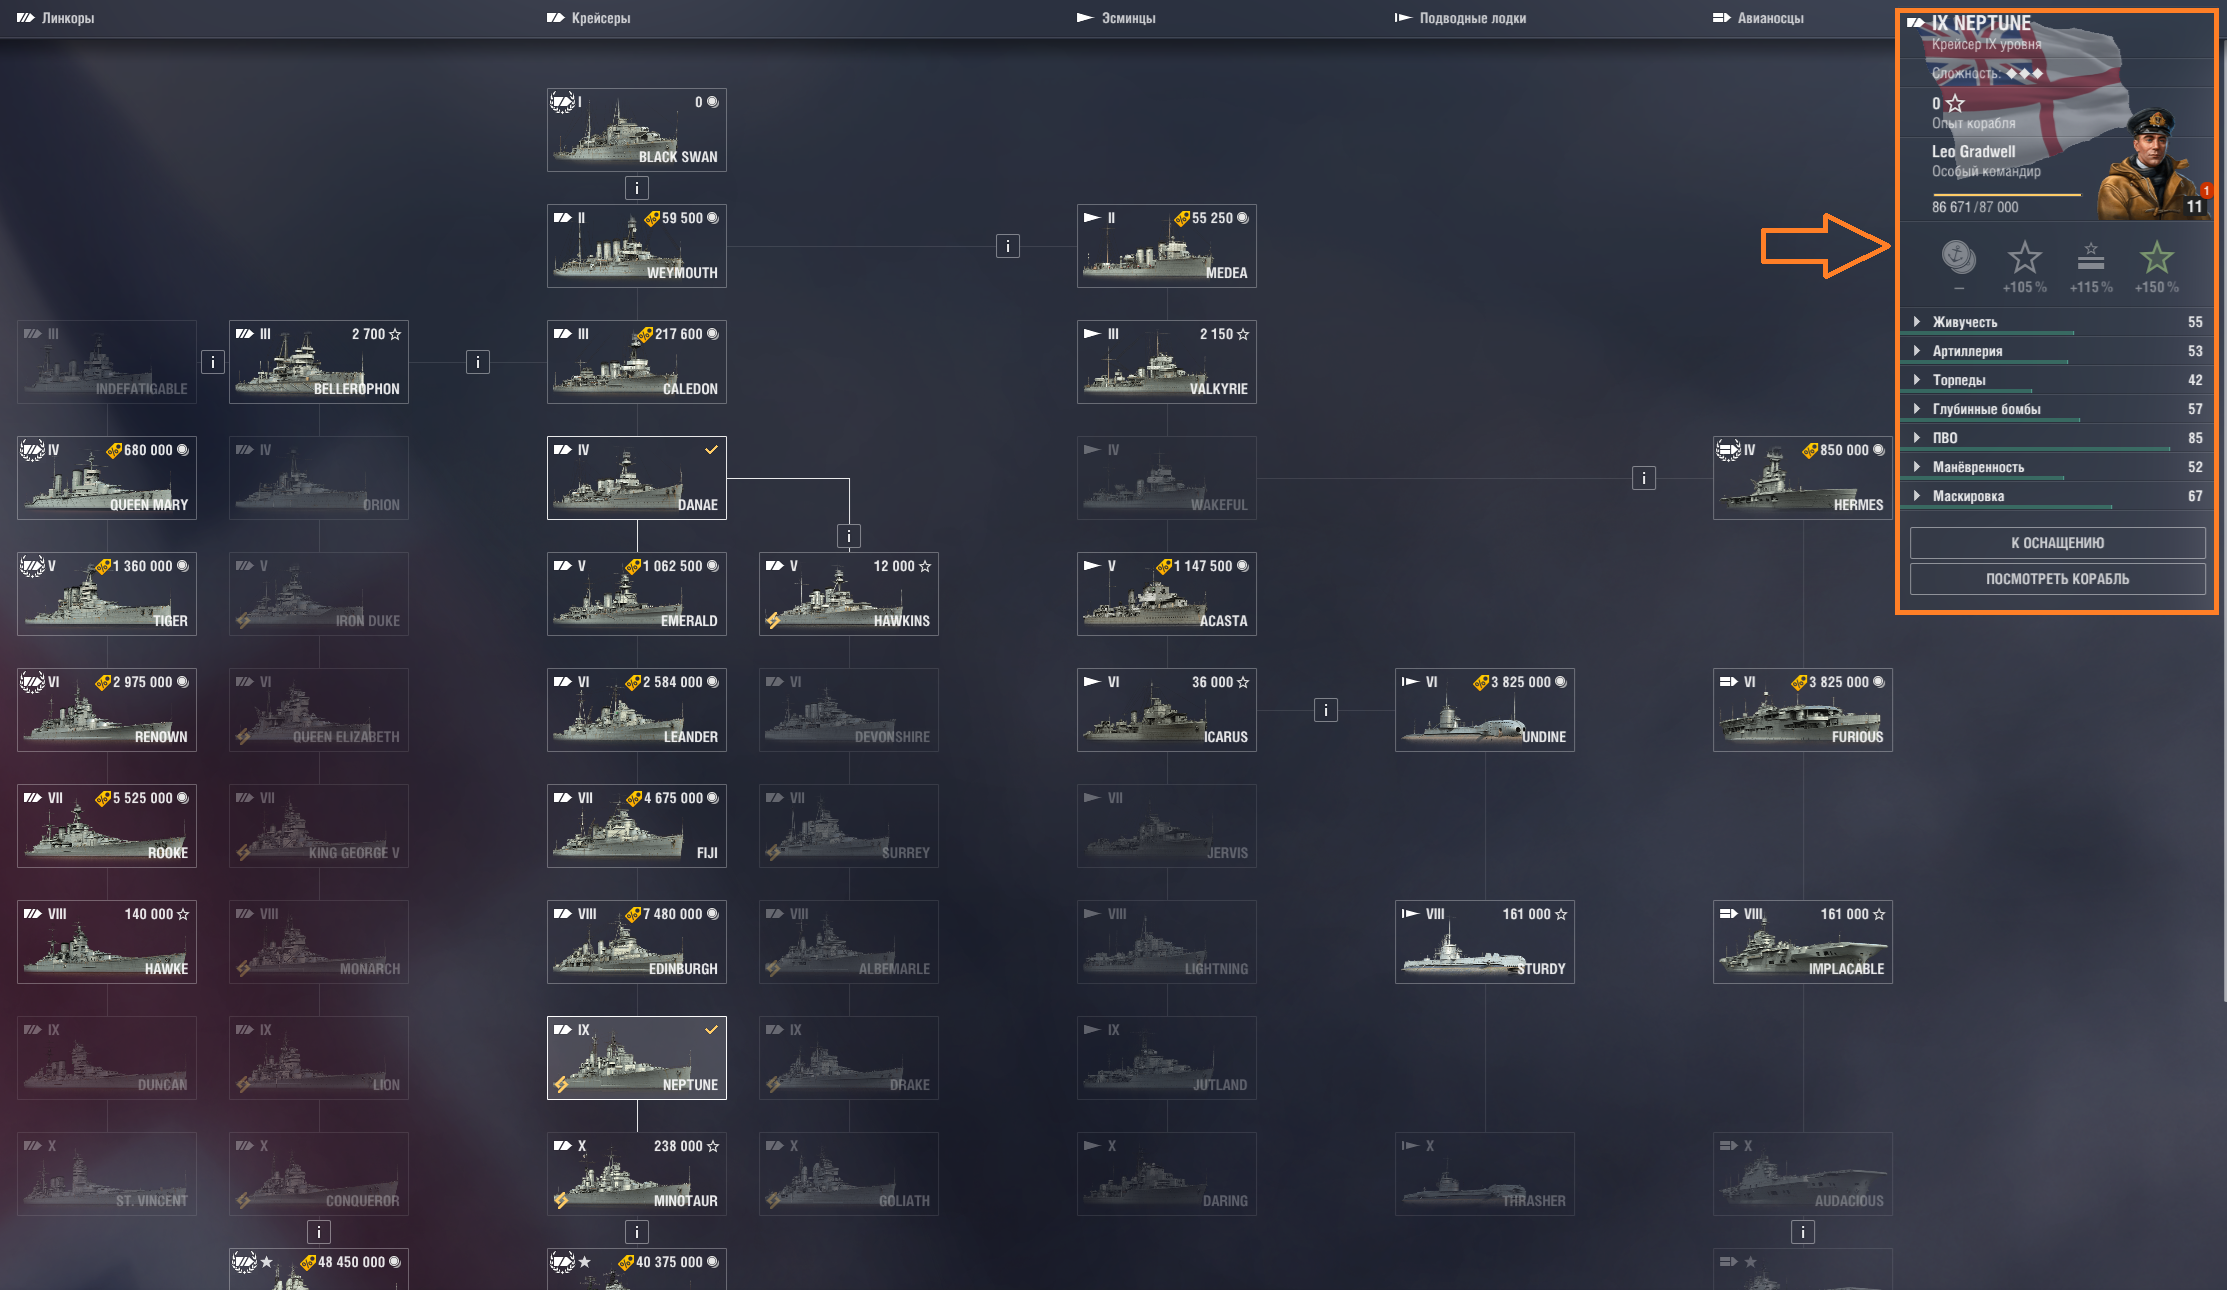Expand the Торпеды parameters
Viewport: 2227px width, 1290px height.
click(x=2057, y=380)
